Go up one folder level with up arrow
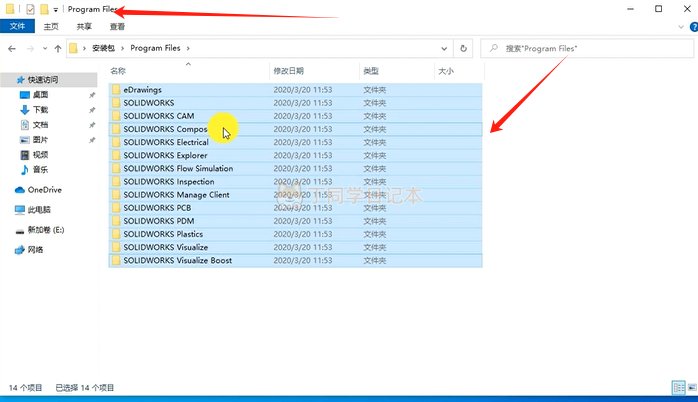Viewport: 698px width, 402px height. [x=58, y=48]
